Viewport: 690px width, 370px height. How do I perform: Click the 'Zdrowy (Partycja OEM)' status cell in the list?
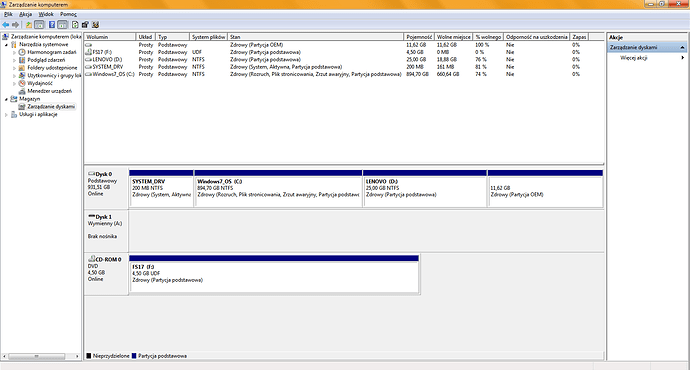pyautogui.click(x=257, y=45)
